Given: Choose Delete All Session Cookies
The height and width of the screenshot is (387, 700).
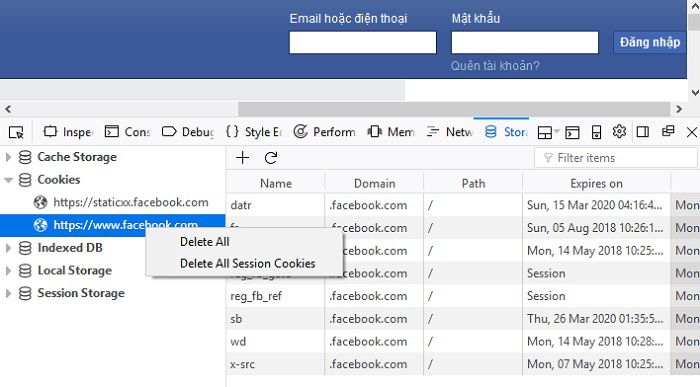Looking at the screenshot, I should (247, 263).
